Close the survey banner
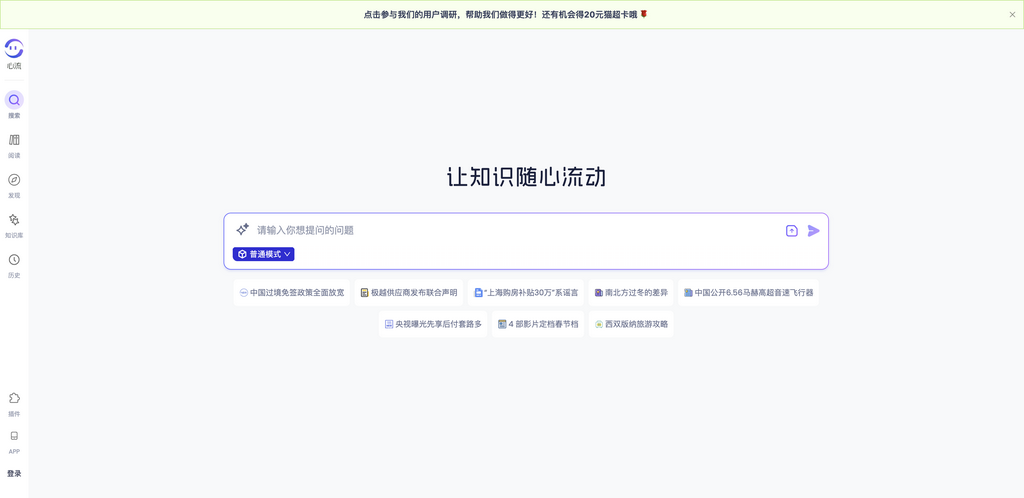Viewport: 1024px width, 498px height. [x=1012, y=14]
